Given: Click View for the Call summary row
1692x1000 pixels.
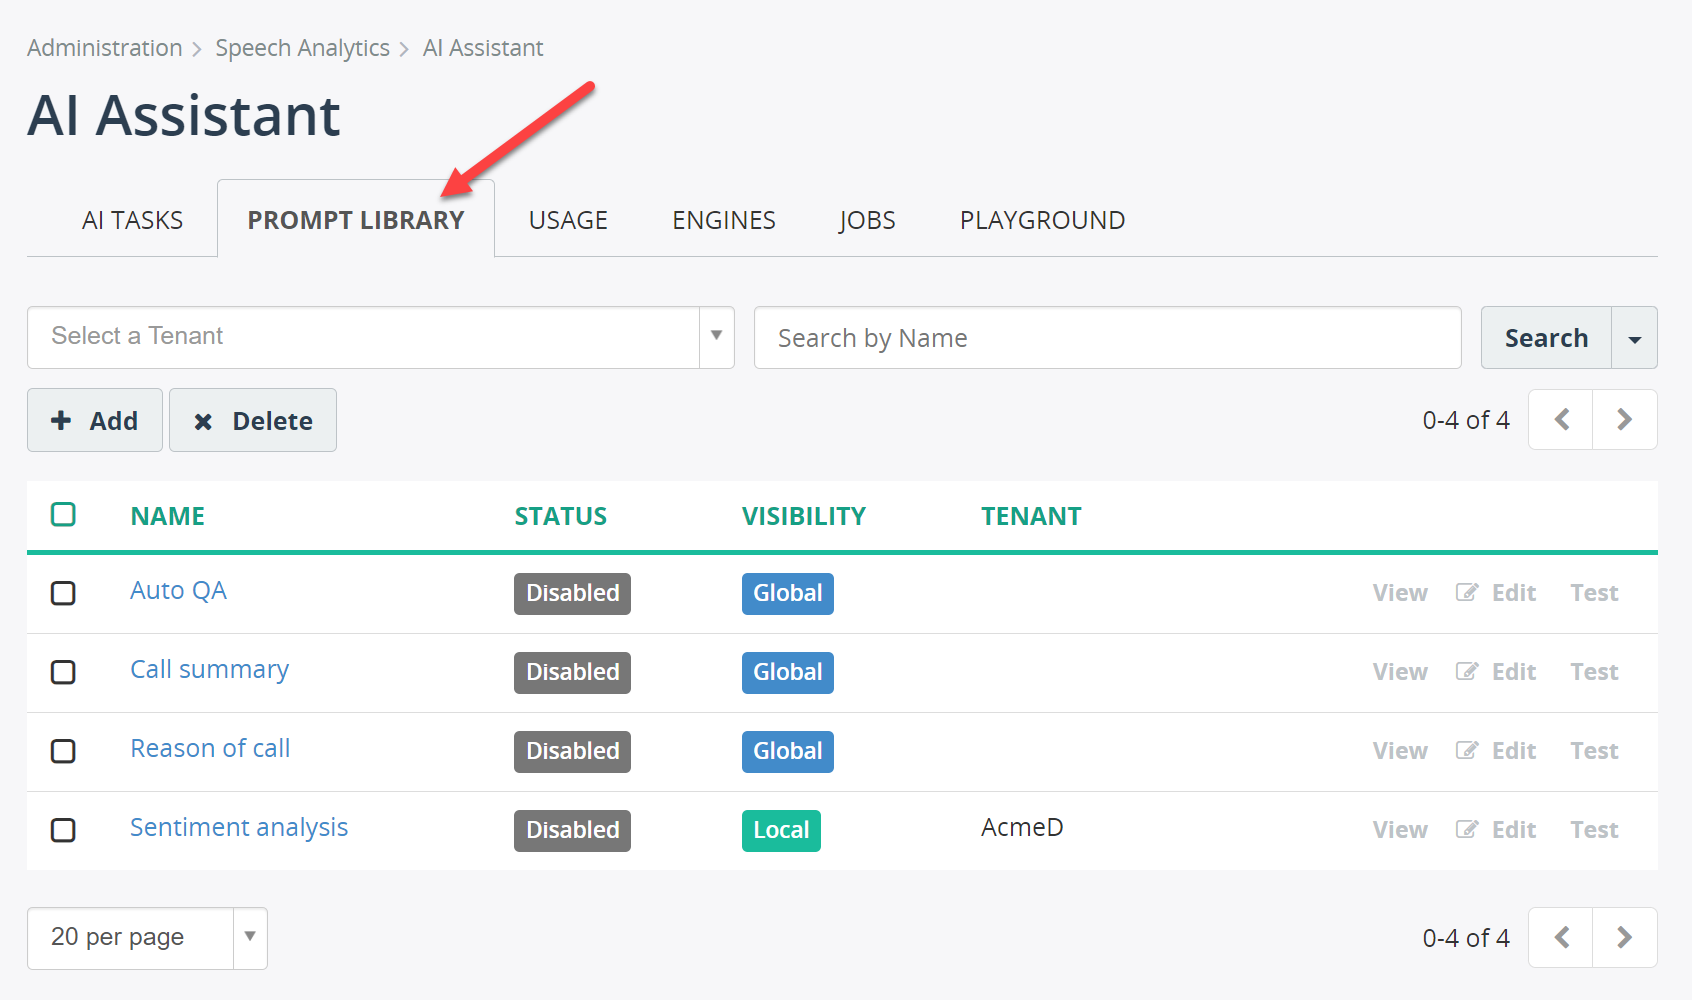Looking at the screenshot, I should (1400, 672).
